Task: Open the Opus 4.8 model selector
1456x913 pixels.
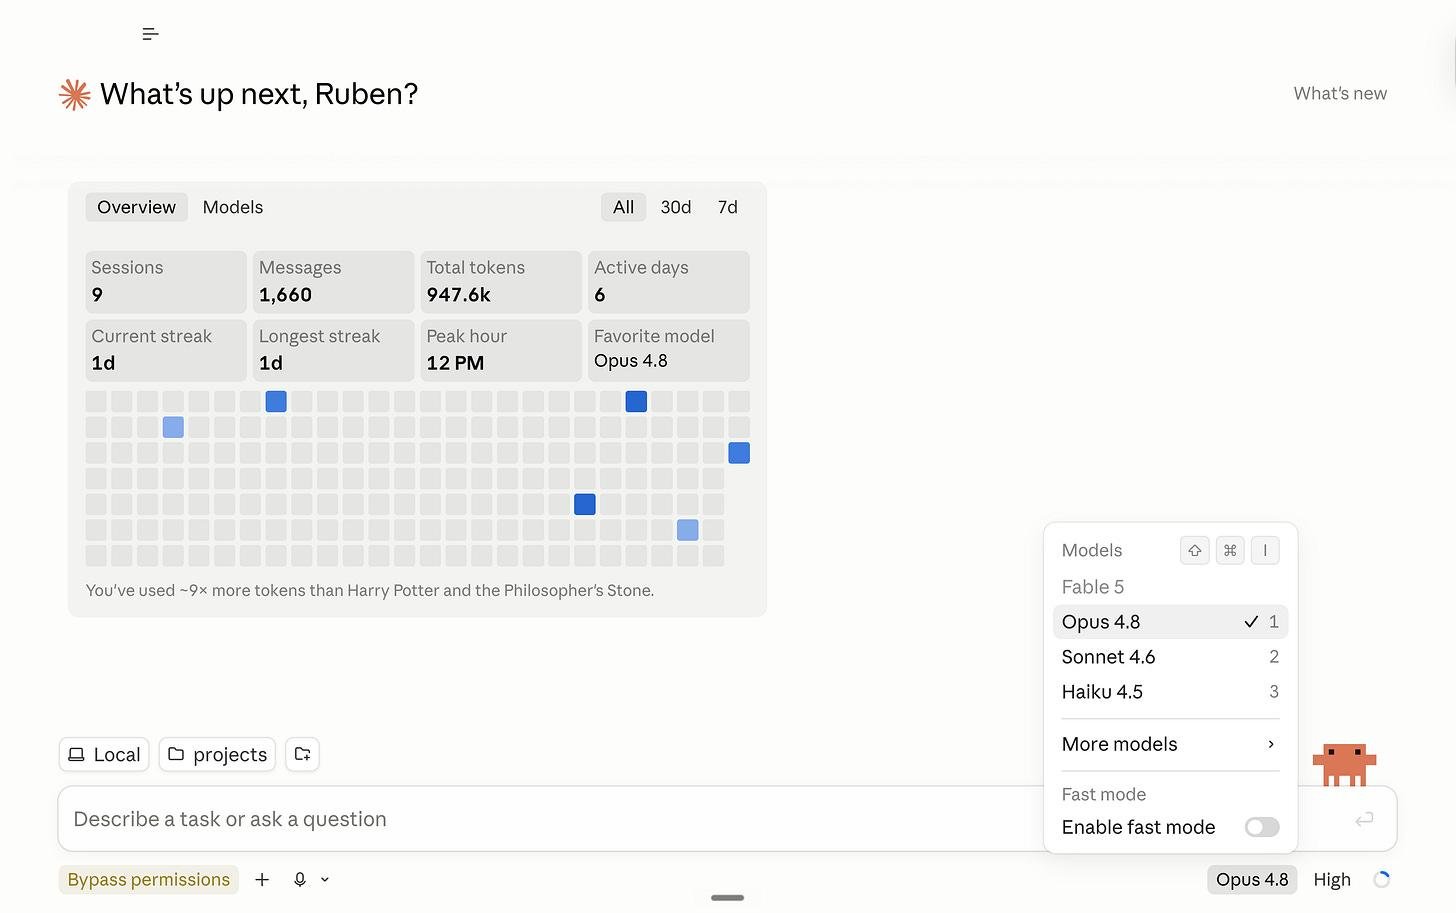Action: click(x=1252, y=879)
